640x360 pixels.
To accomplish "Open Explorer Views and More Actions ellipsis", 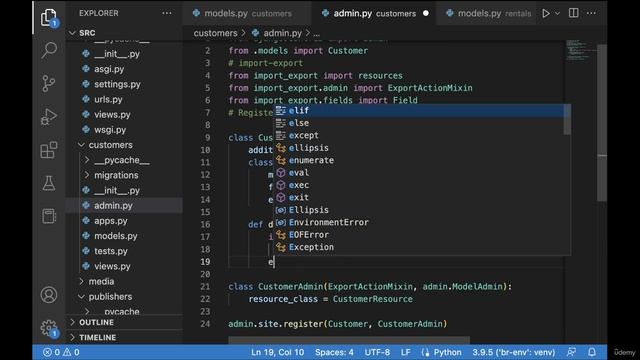I will [x=167, y=13].
